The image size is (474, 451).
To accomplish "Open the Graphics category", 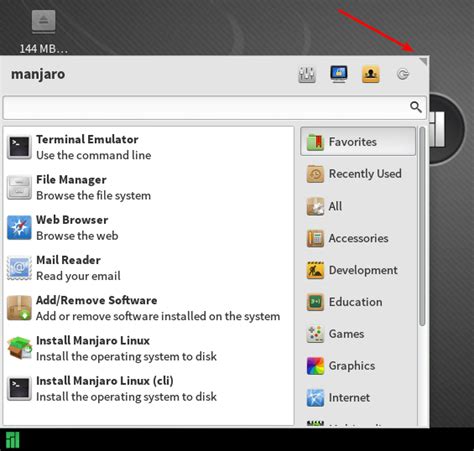I will coord(358,366).
